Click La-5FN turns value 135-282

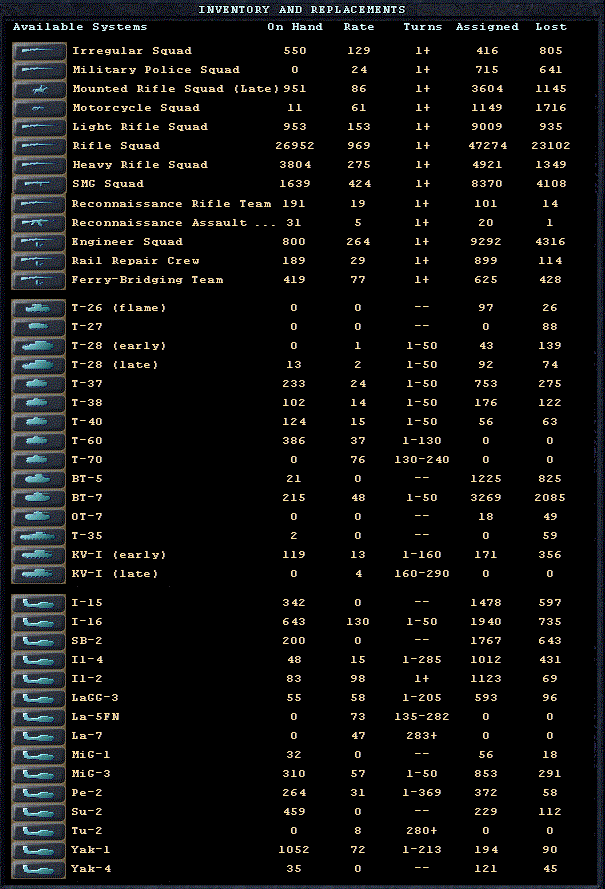(422, 717)
